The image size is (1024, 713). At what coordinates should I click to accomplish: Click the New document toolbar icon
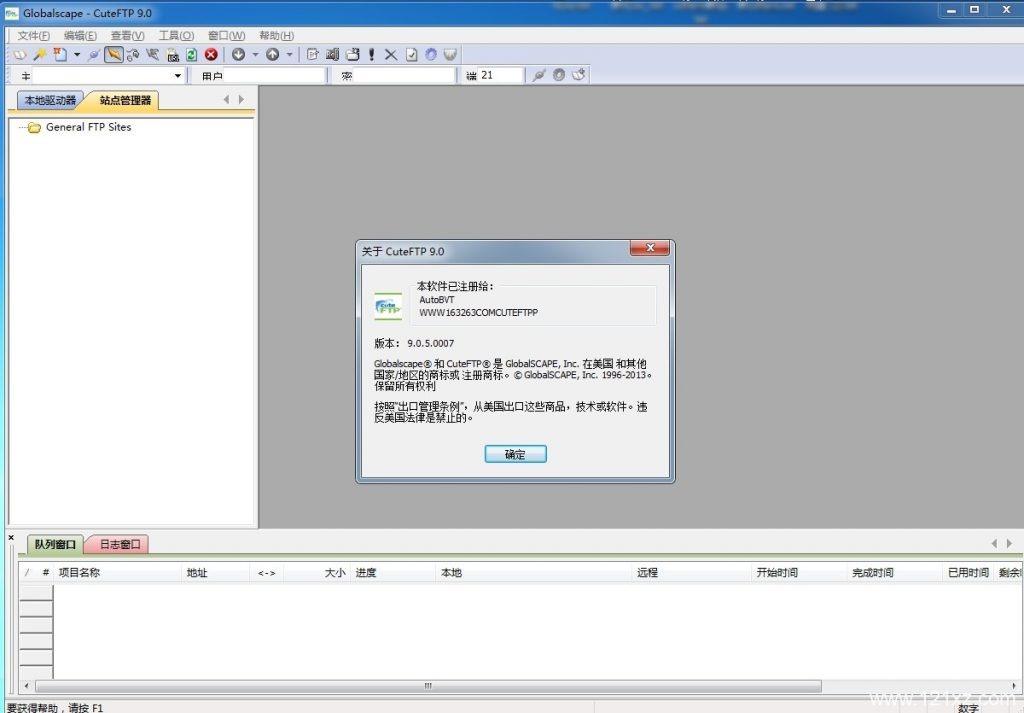click(x=60, y=55)
